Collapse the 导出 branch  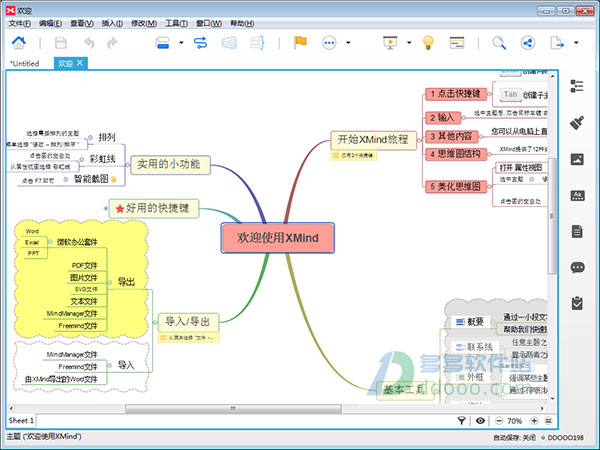tap(109, 282)
